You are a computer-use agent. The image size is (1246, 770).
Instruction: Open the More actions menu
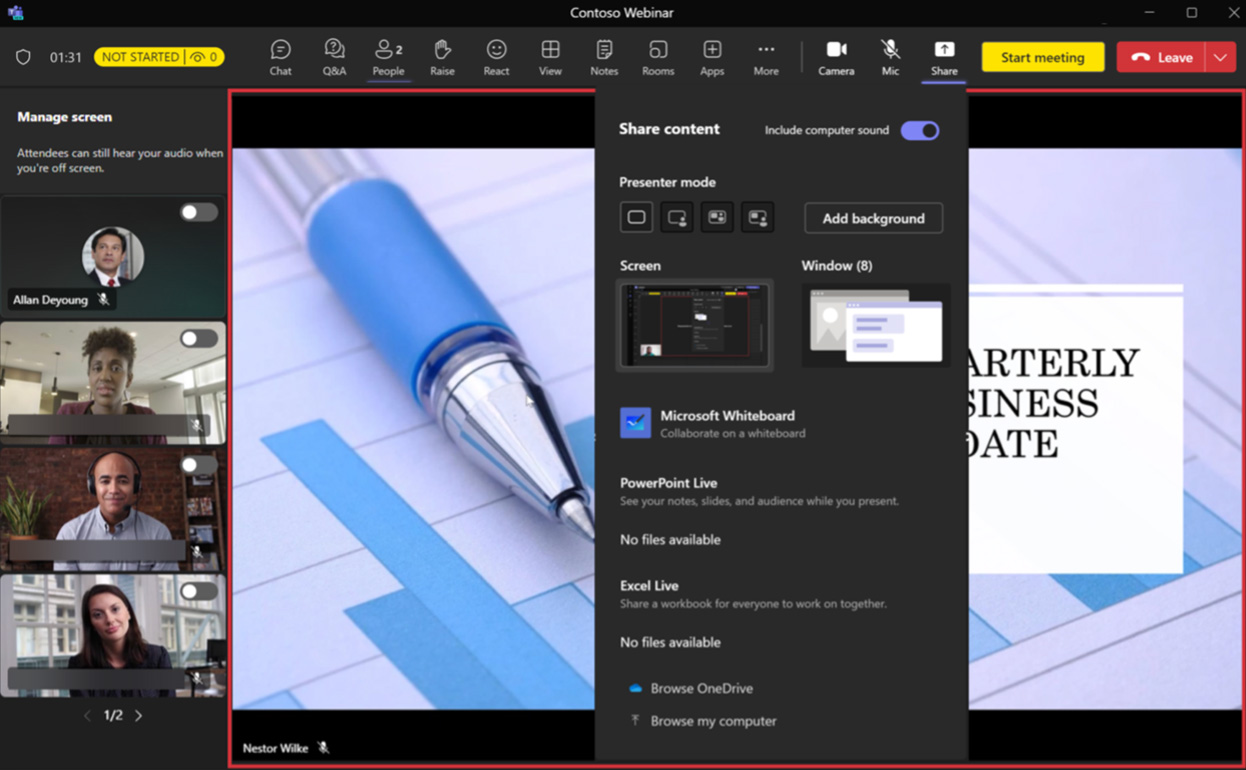click(x=766, y=57)
